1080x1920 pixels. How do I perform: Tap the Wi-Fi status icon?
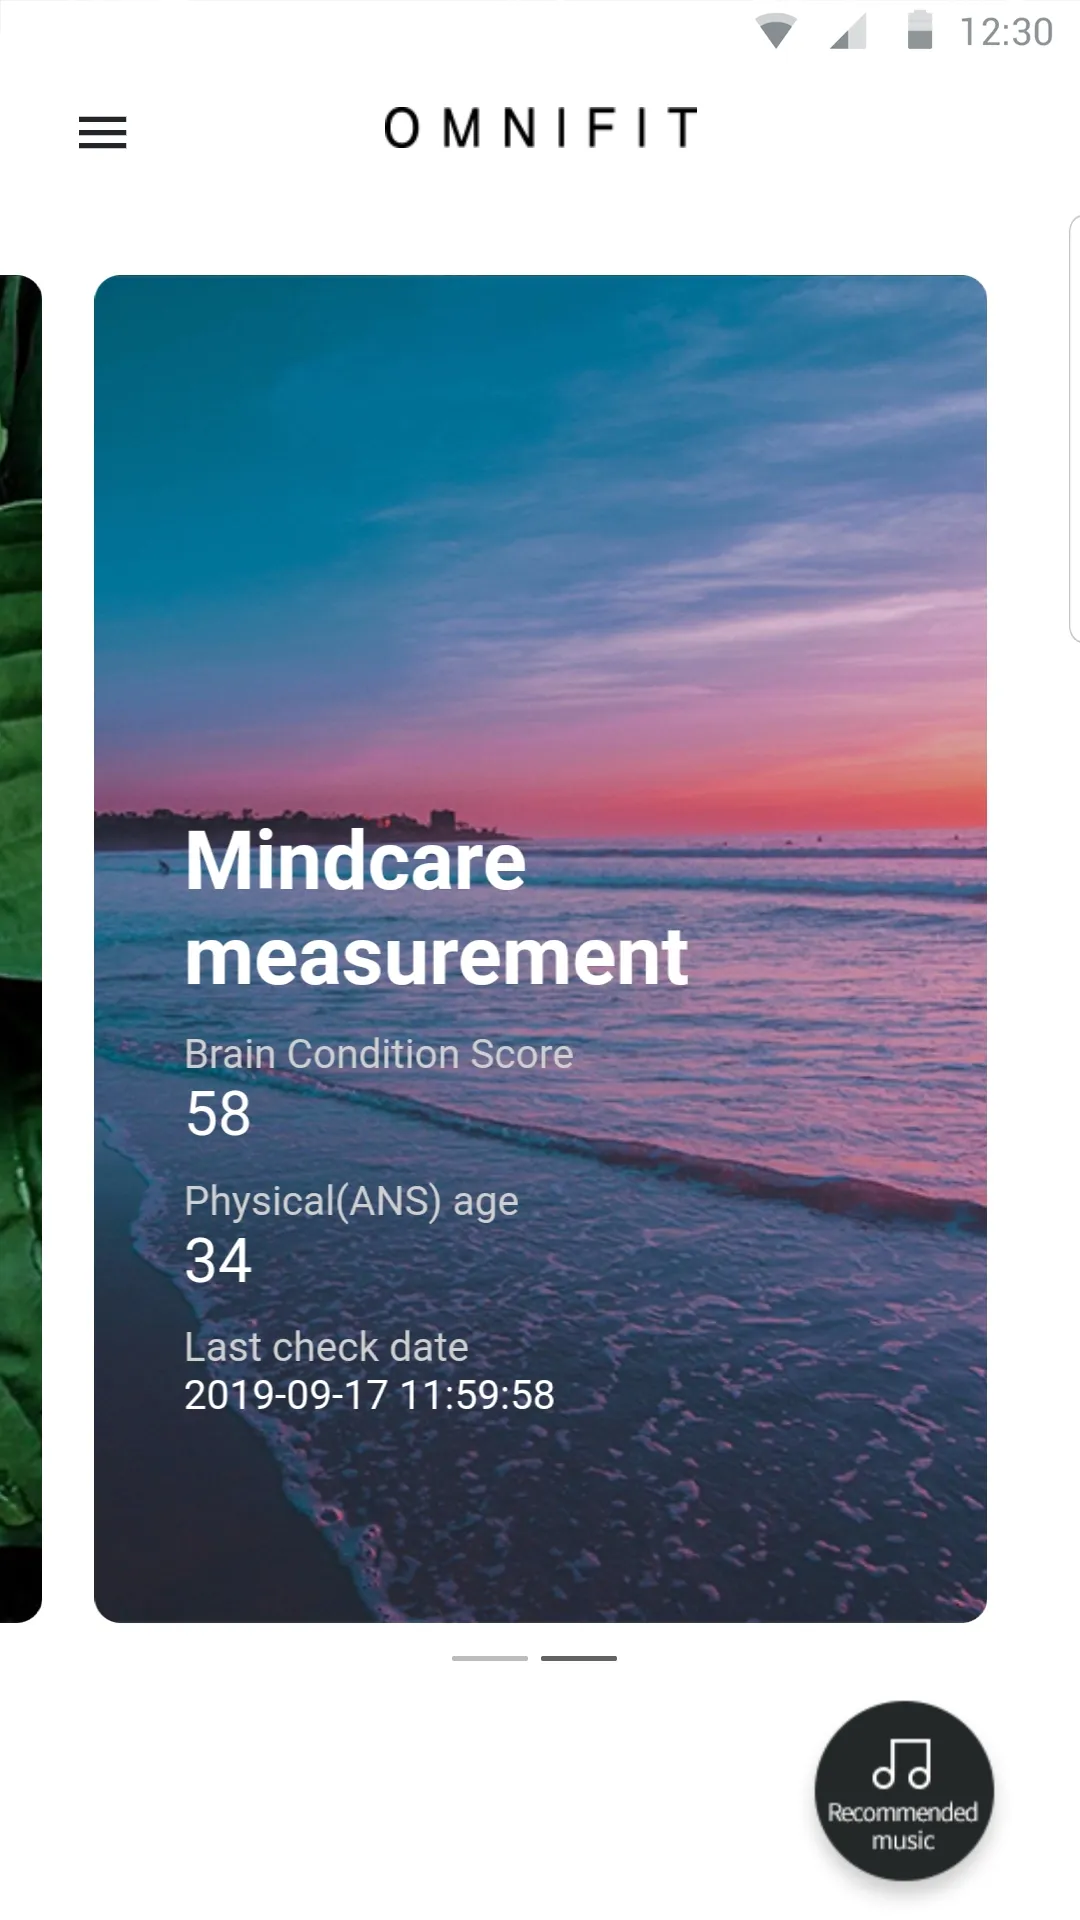point(776,31)
